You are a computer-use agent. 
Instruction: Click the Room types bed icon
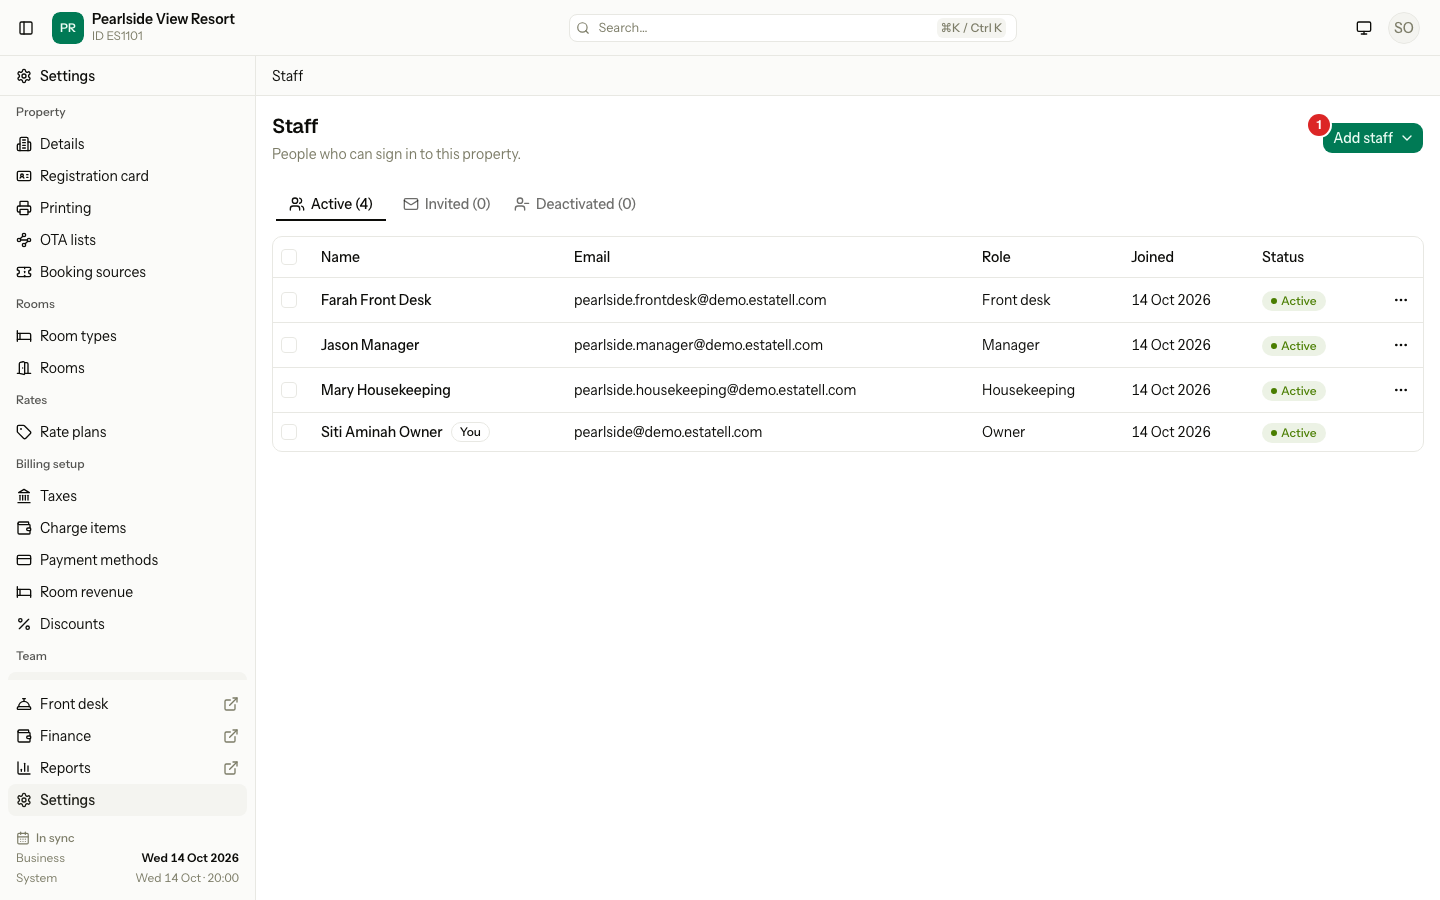pyautogui.click(x=24, y=336)
